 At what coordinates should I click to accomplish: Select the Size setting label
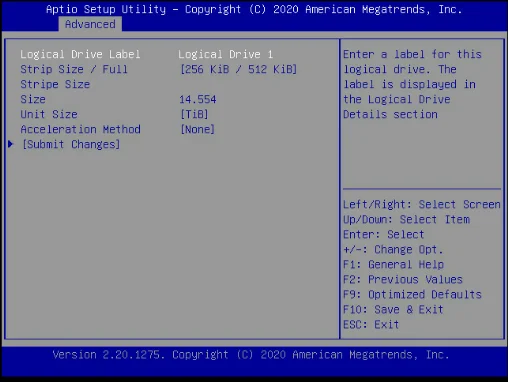pos(33,99)
